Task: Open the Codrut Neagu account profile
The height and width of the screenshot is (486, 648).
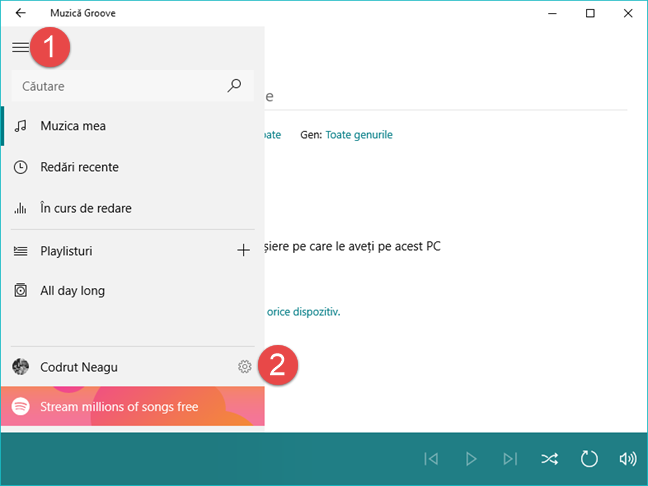Action: pyautogui.click(x=118, y=367)
